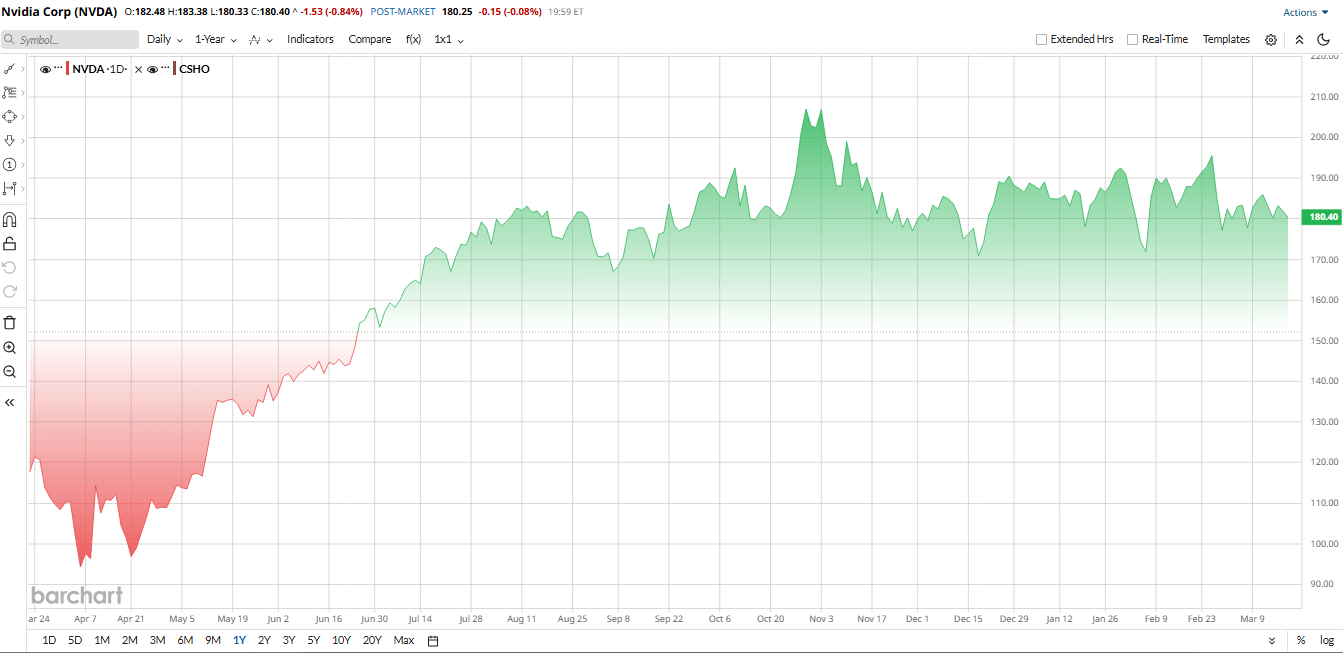Click the POST-MARKET label
The image size is (1343, 653).
tap(404, 12)
